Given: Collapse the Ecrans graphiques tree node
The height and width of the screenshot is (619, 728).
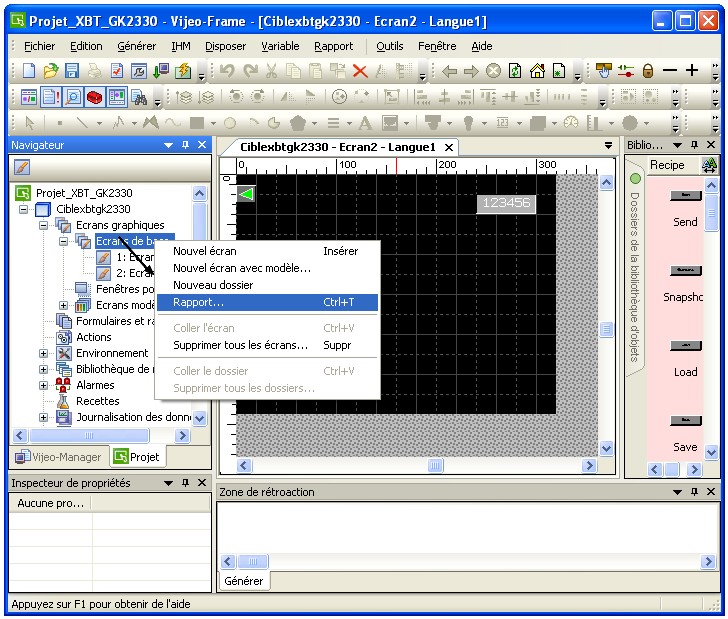Looking at the screenshot, I should pos(43,225).
